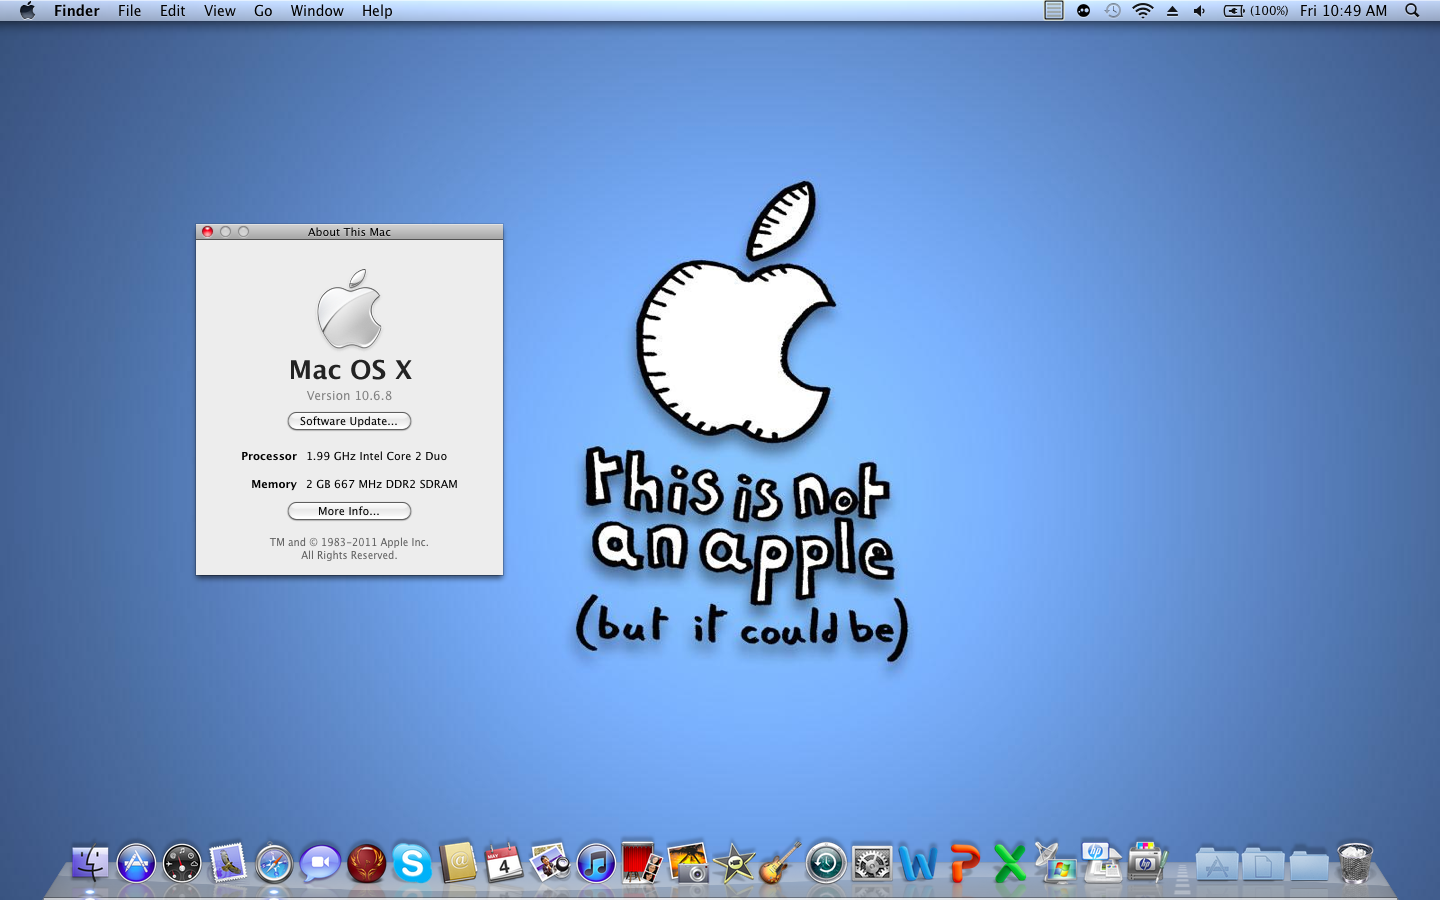This screenshot has height=900, width=1440.
Task: Open Photo Booth in the Dock
Action: (642, 863)
